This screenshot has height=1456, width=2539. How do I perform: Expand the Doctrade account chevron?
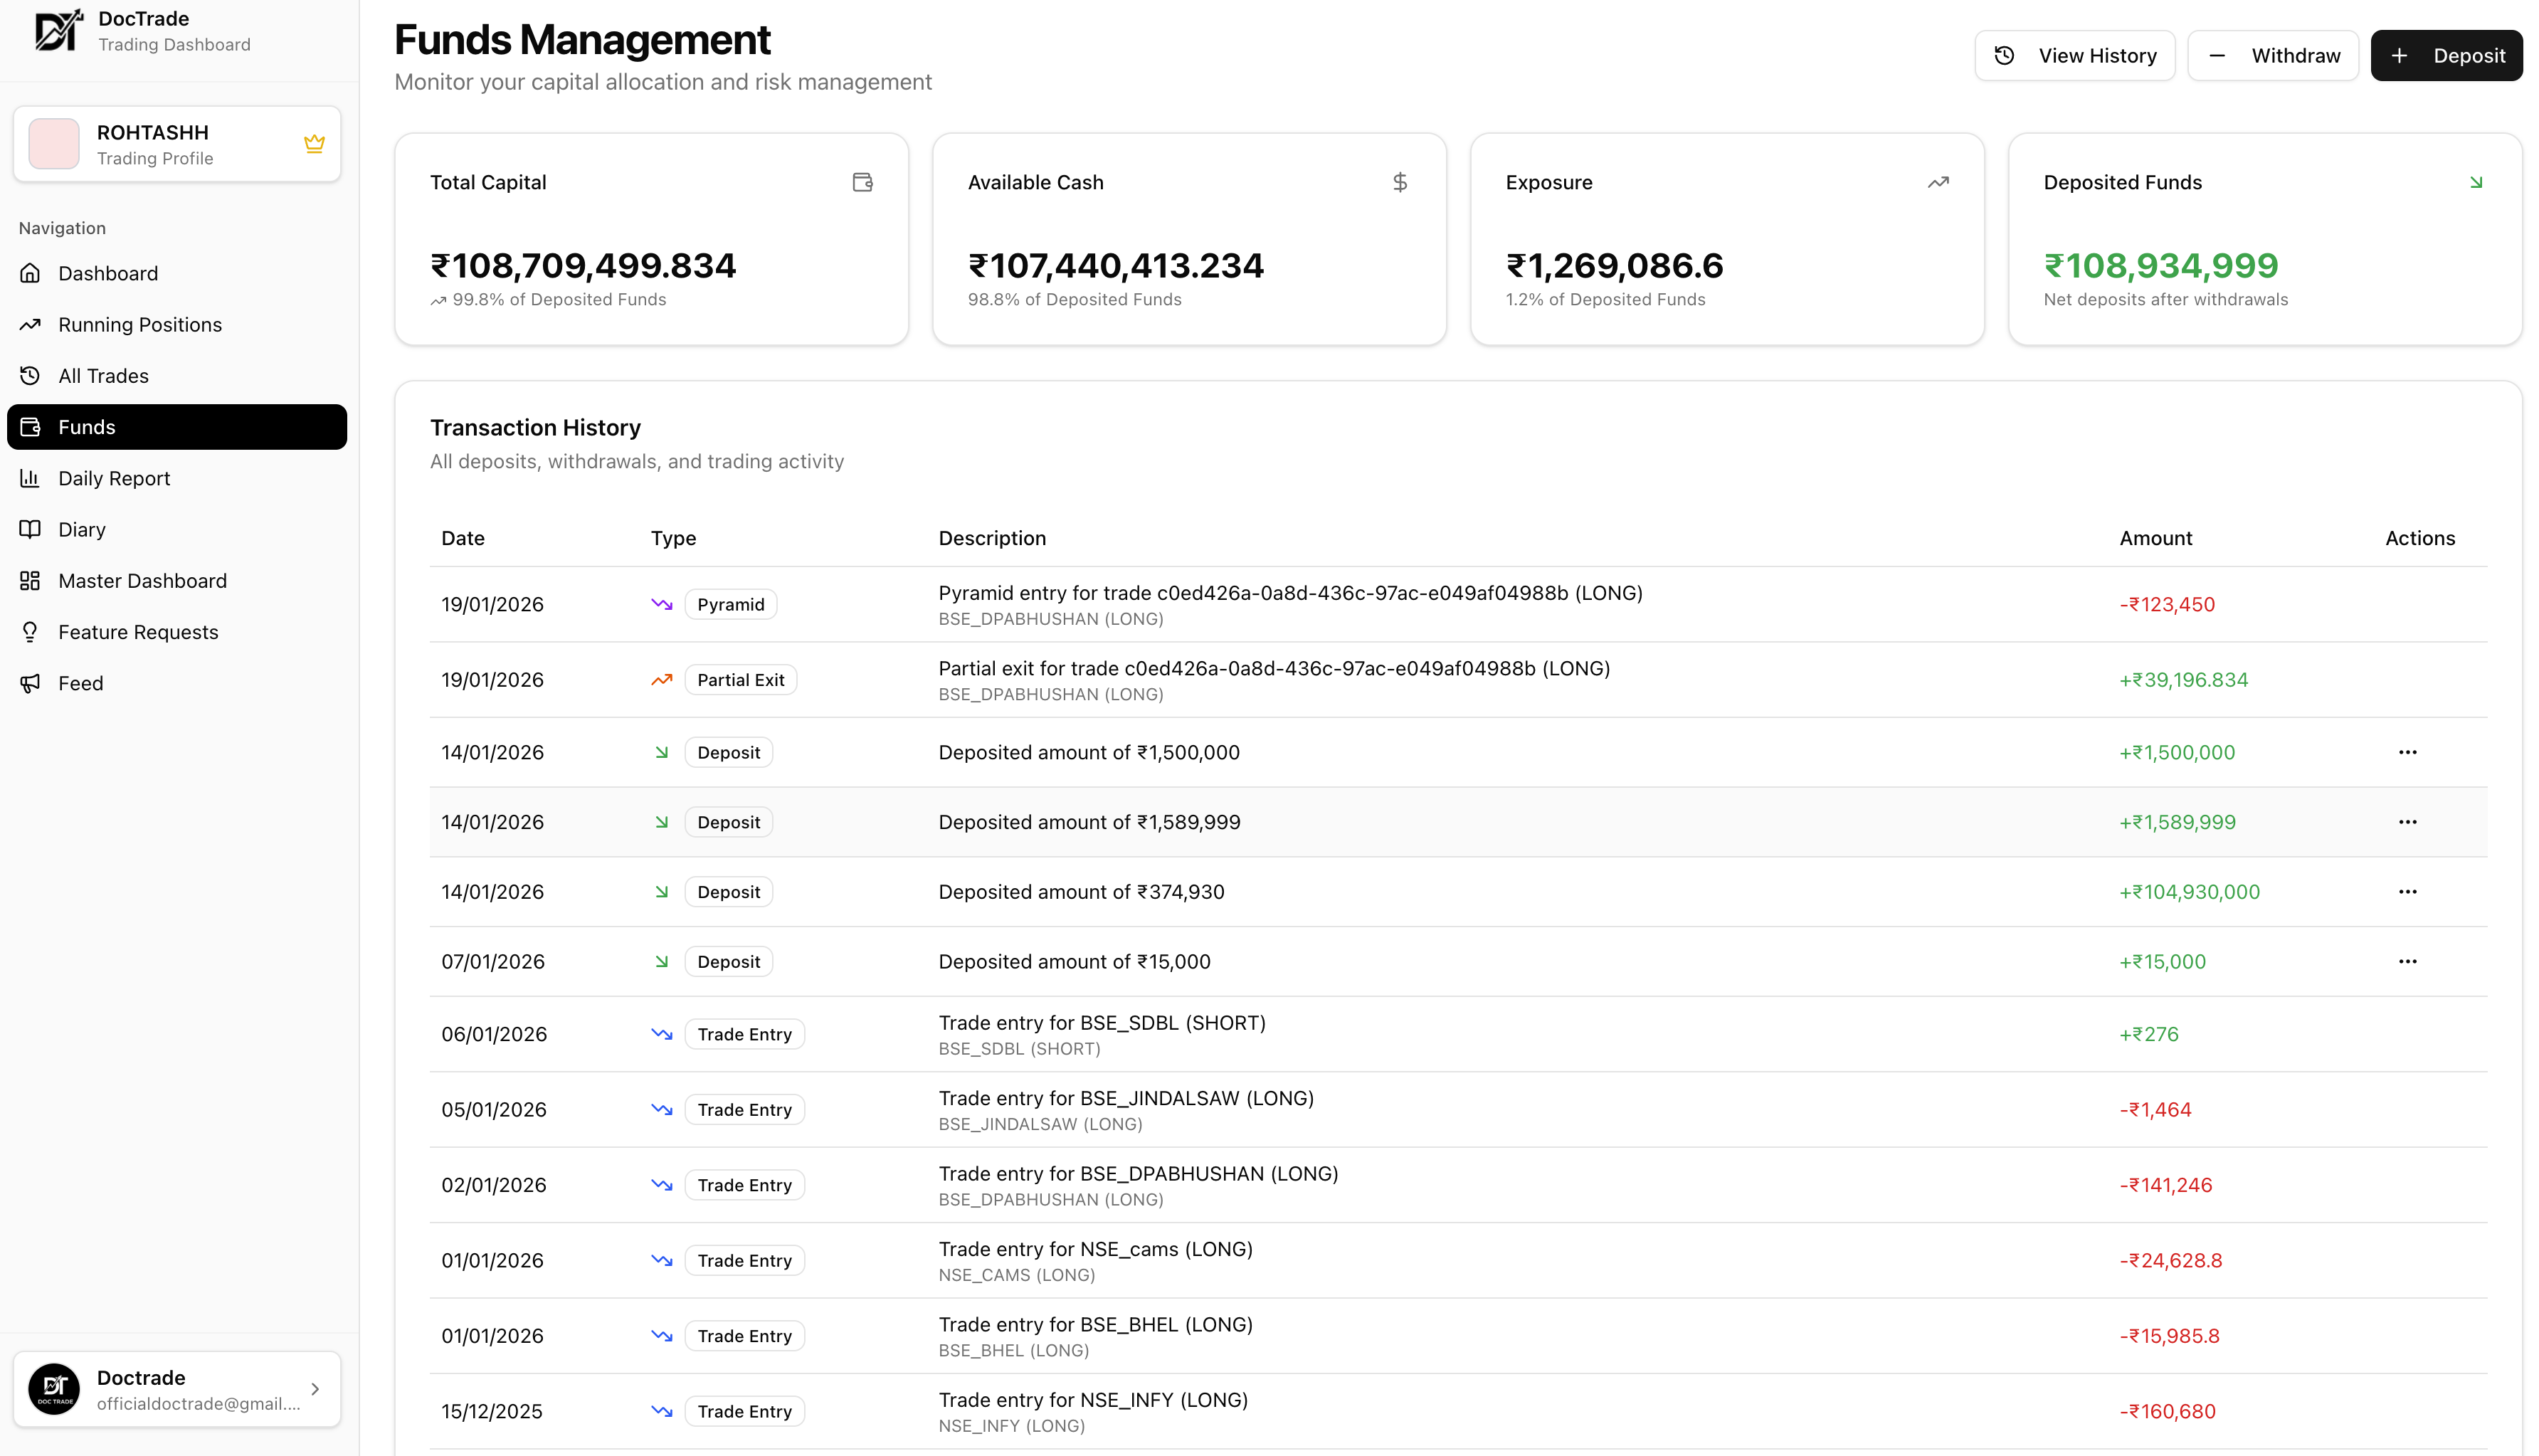coord(315,1389)
